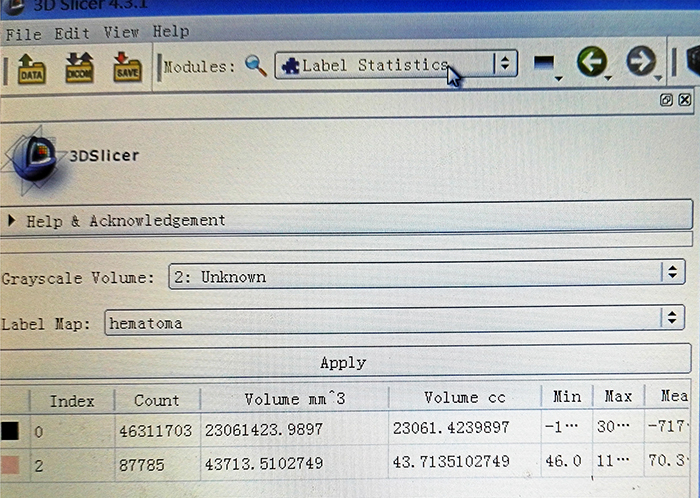Select index cell 2 in table

[x=72, y=465]
